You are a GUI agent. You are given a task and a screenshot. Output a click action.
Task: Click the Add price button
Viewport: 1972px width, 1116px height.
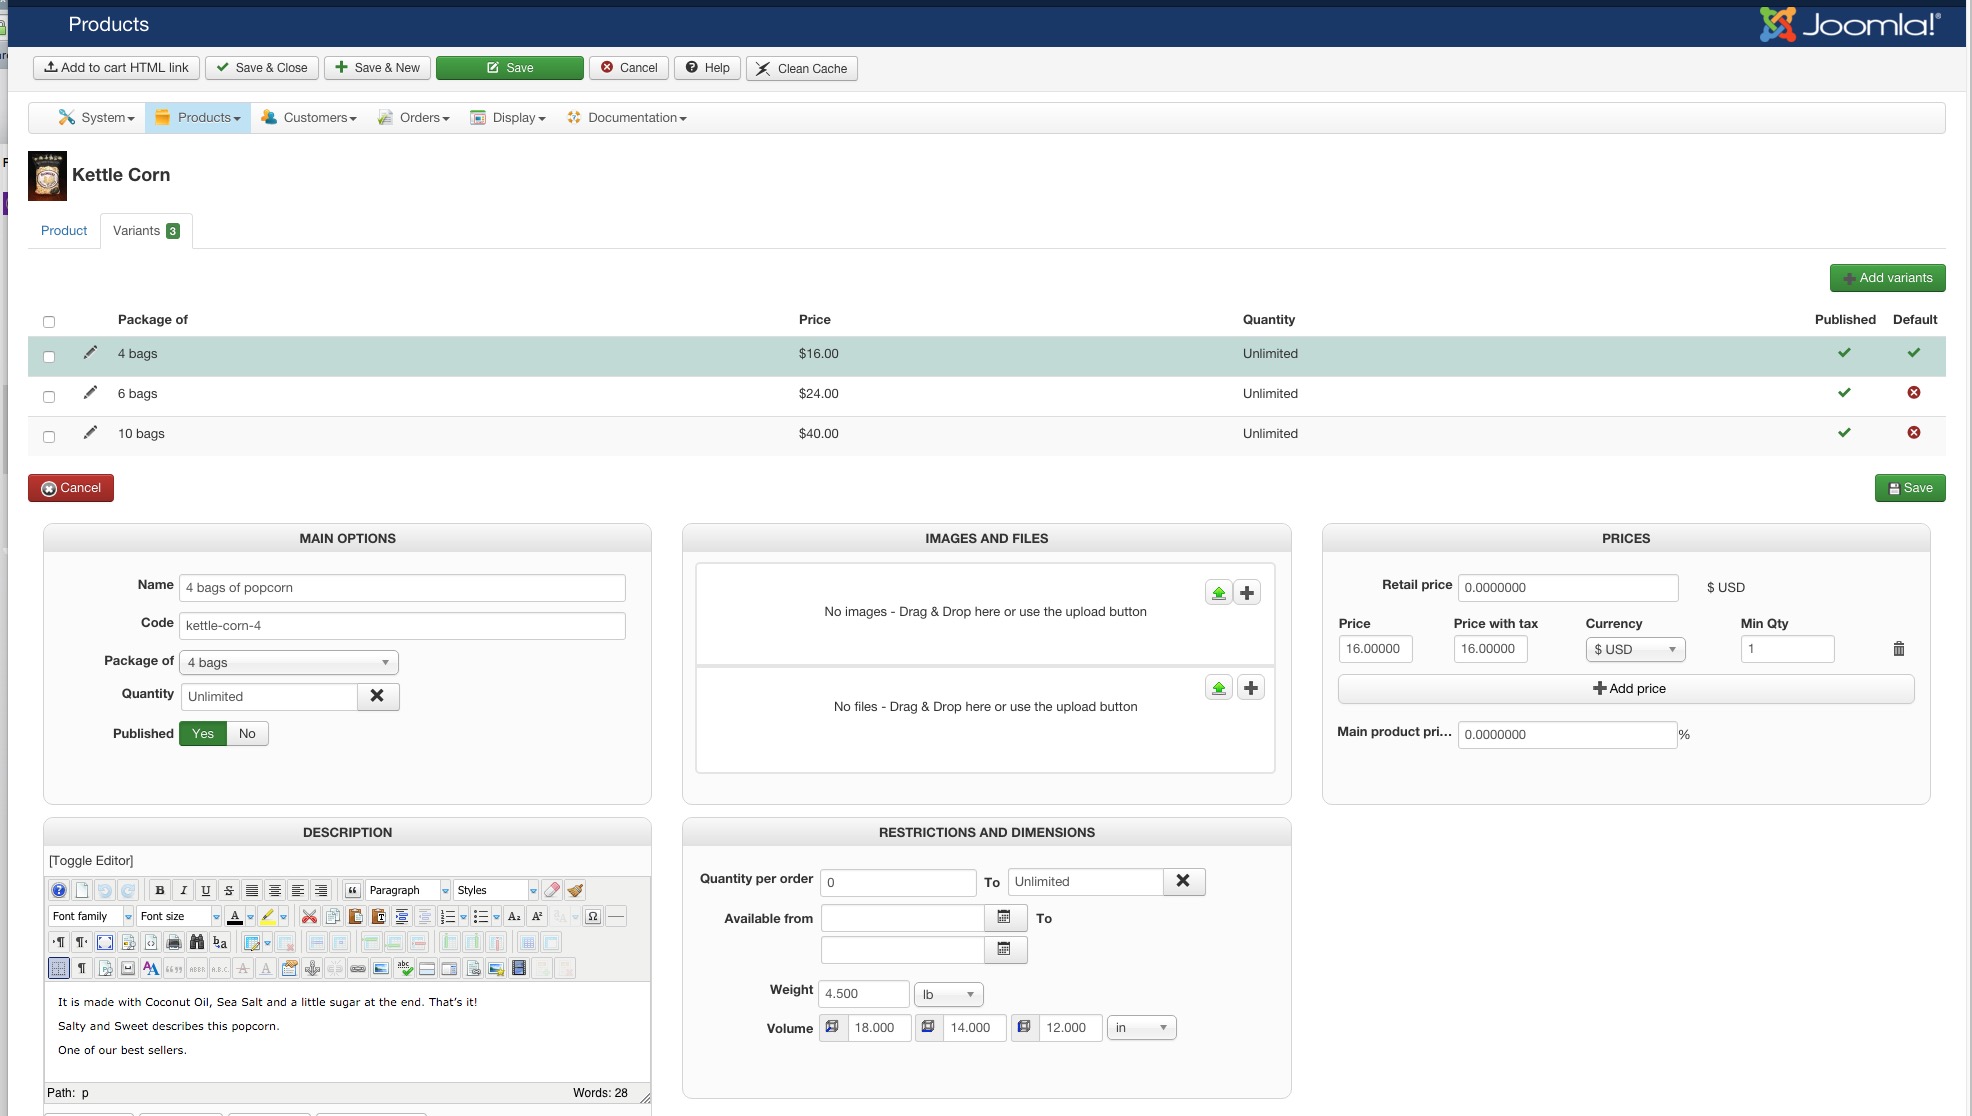point(1626,689)
